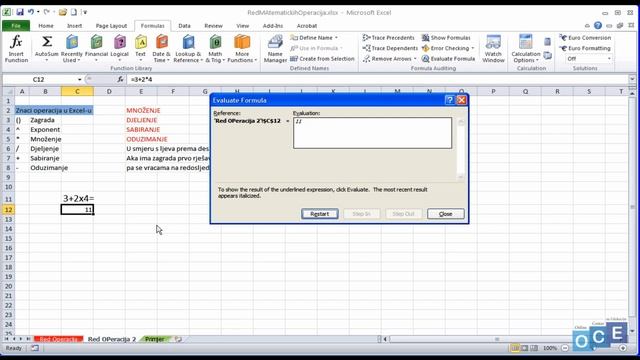
Task: Switch to the Data tab
Action: pyautogui.click(x=184, y=26)
